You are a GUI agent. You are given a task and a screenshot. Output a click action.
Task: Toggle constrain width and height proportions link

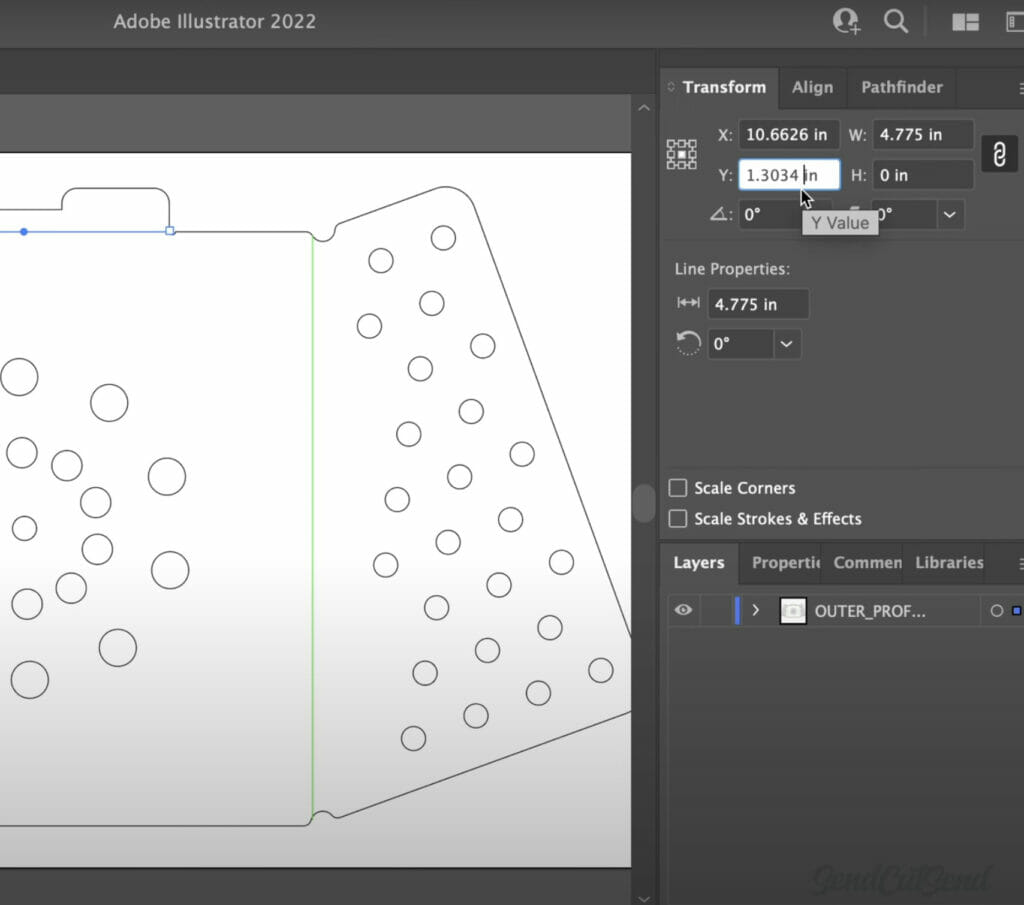999,154
